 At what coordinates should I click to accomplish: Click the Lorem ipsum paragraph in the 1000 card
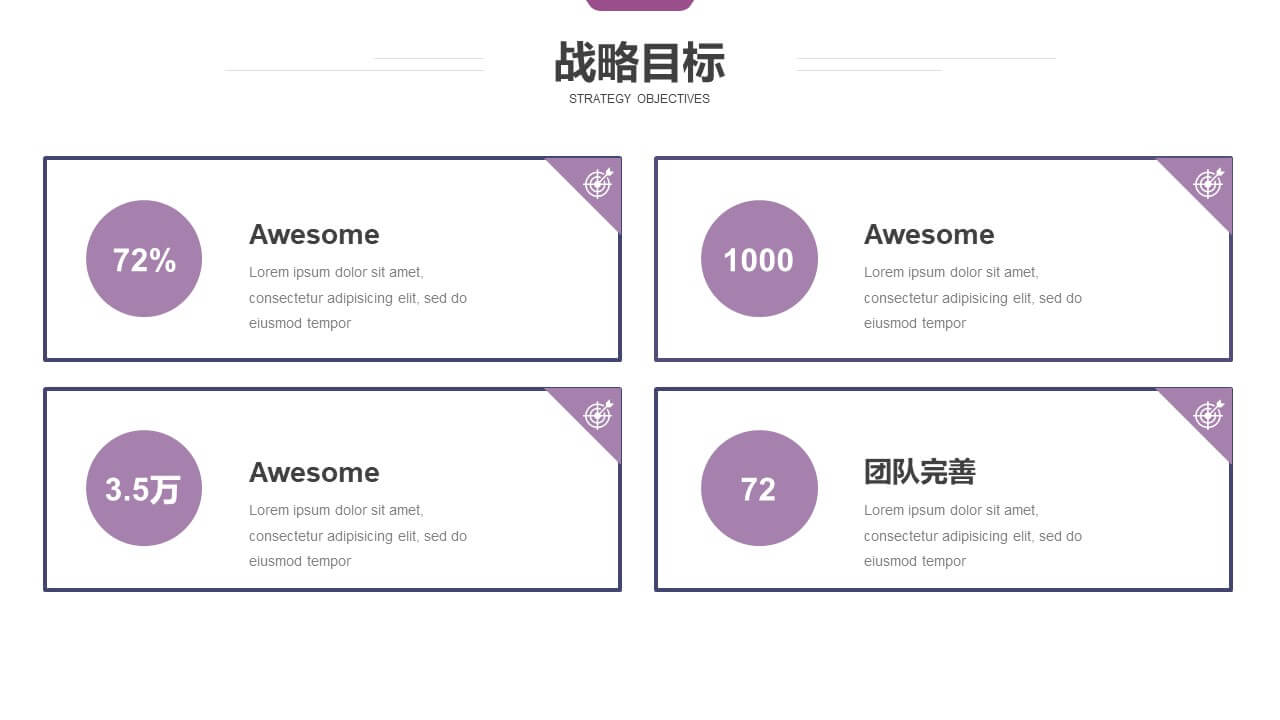coord(973,298)
